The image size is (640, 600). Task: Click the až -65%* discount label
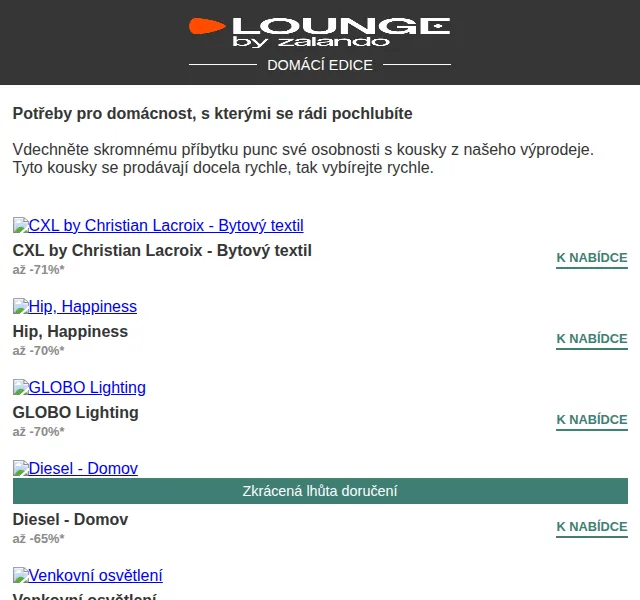click(39, 539)
